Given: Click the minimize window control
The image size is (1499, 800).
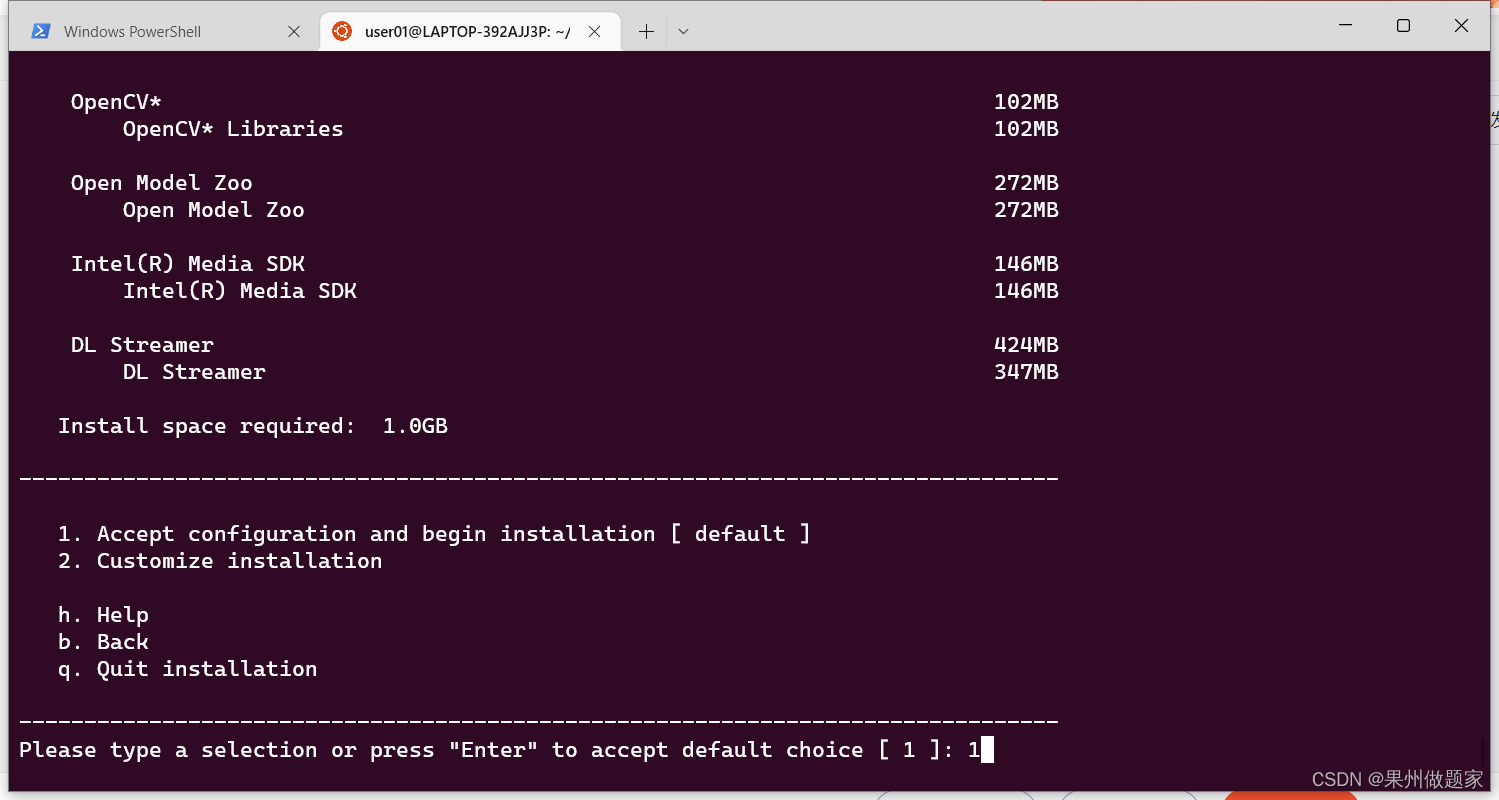Looking at the screenshot, I should tap(1345, 25).
